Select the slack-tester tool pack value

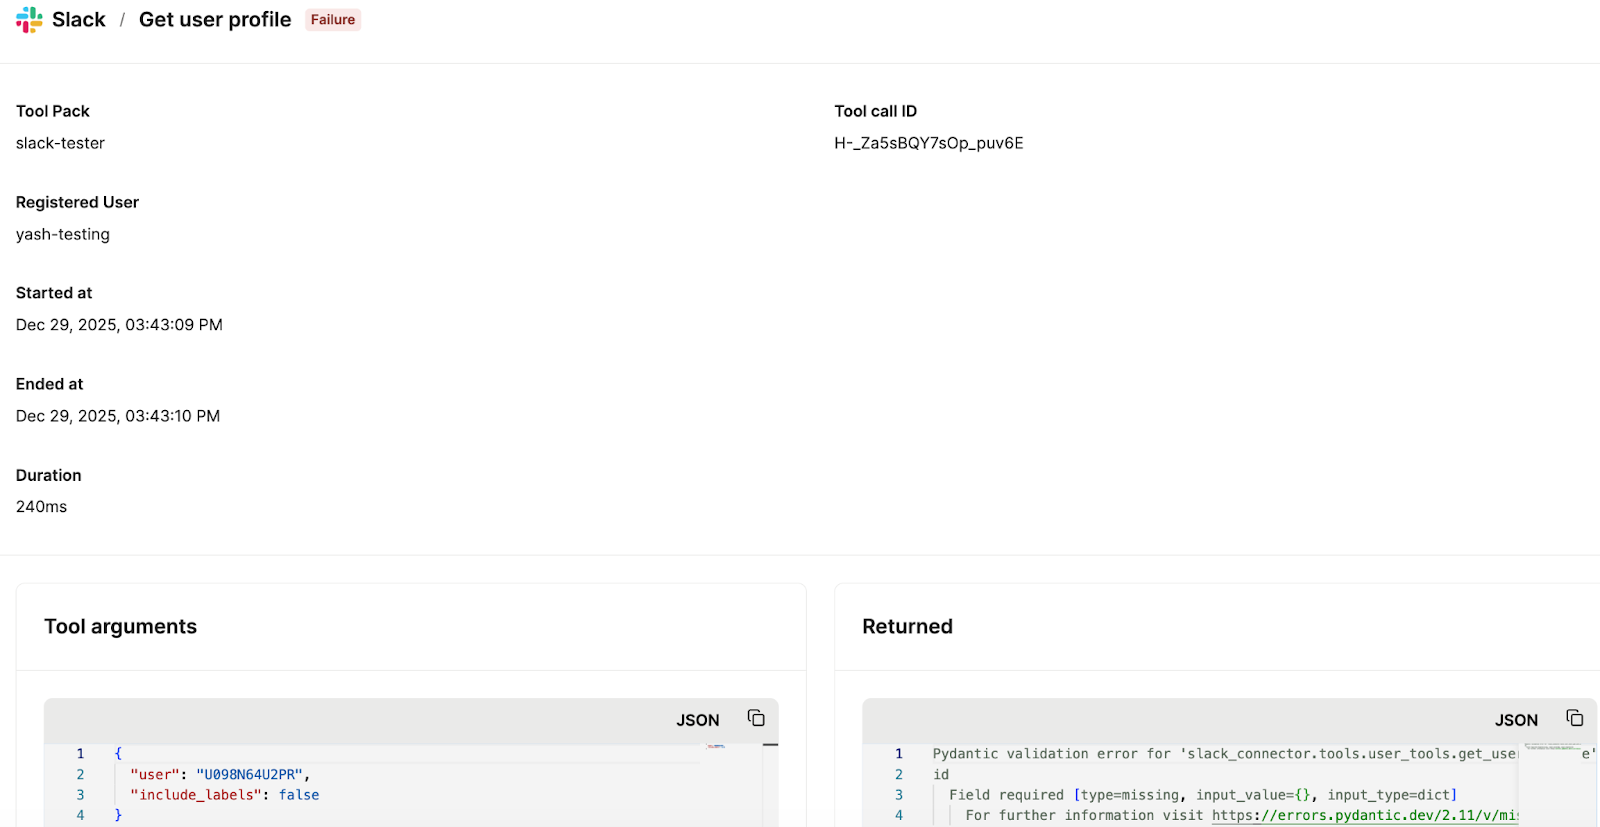60,143
